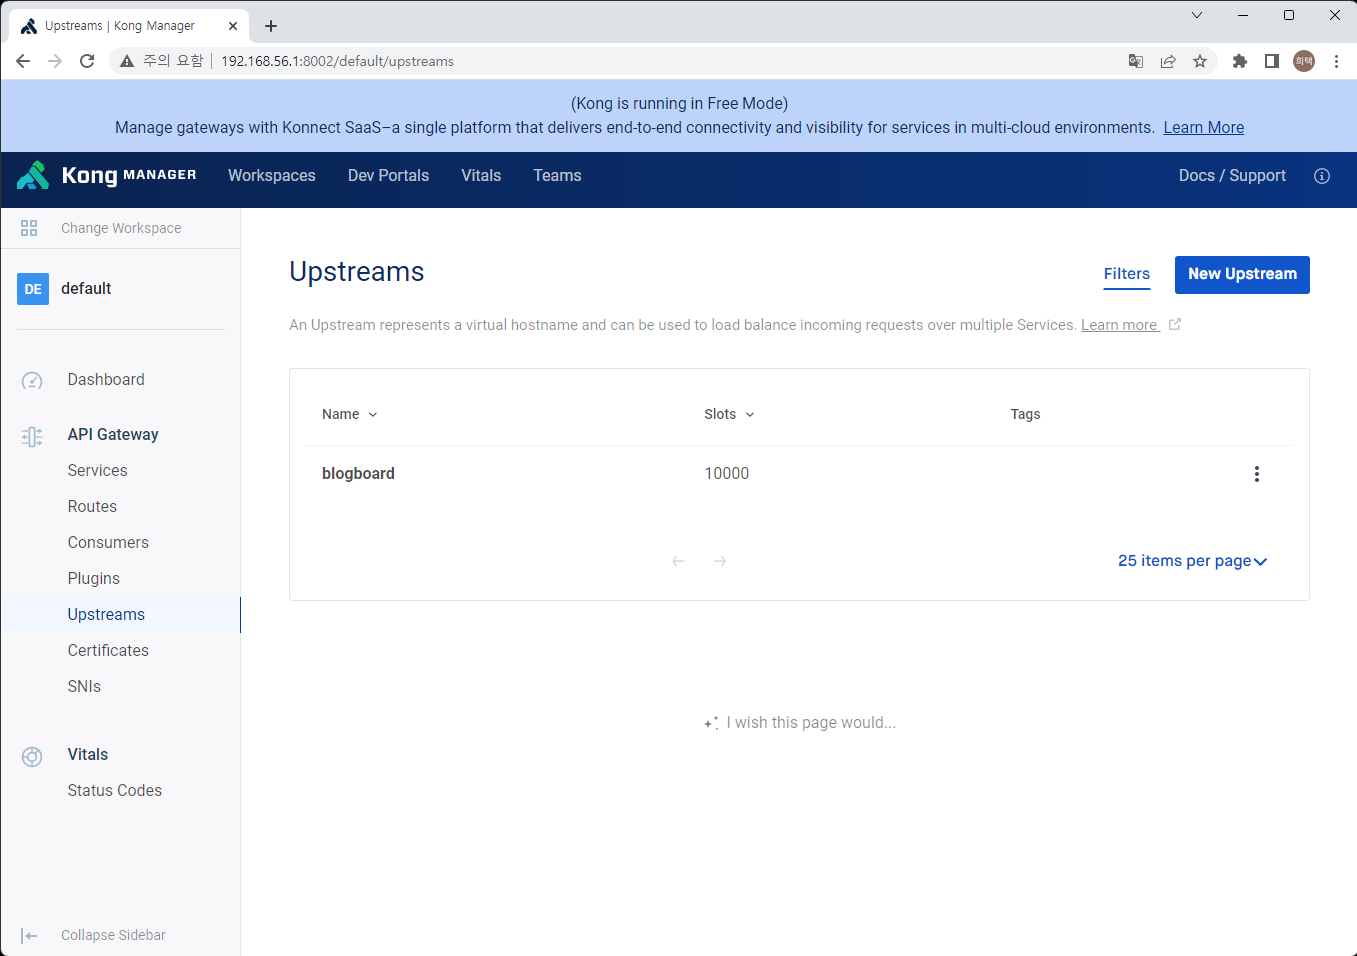Image resolution: width=1357 pixels, height=956 pixels.
Task: Open the Chrome tab search chevron
Action: (x=1197, y=15)
